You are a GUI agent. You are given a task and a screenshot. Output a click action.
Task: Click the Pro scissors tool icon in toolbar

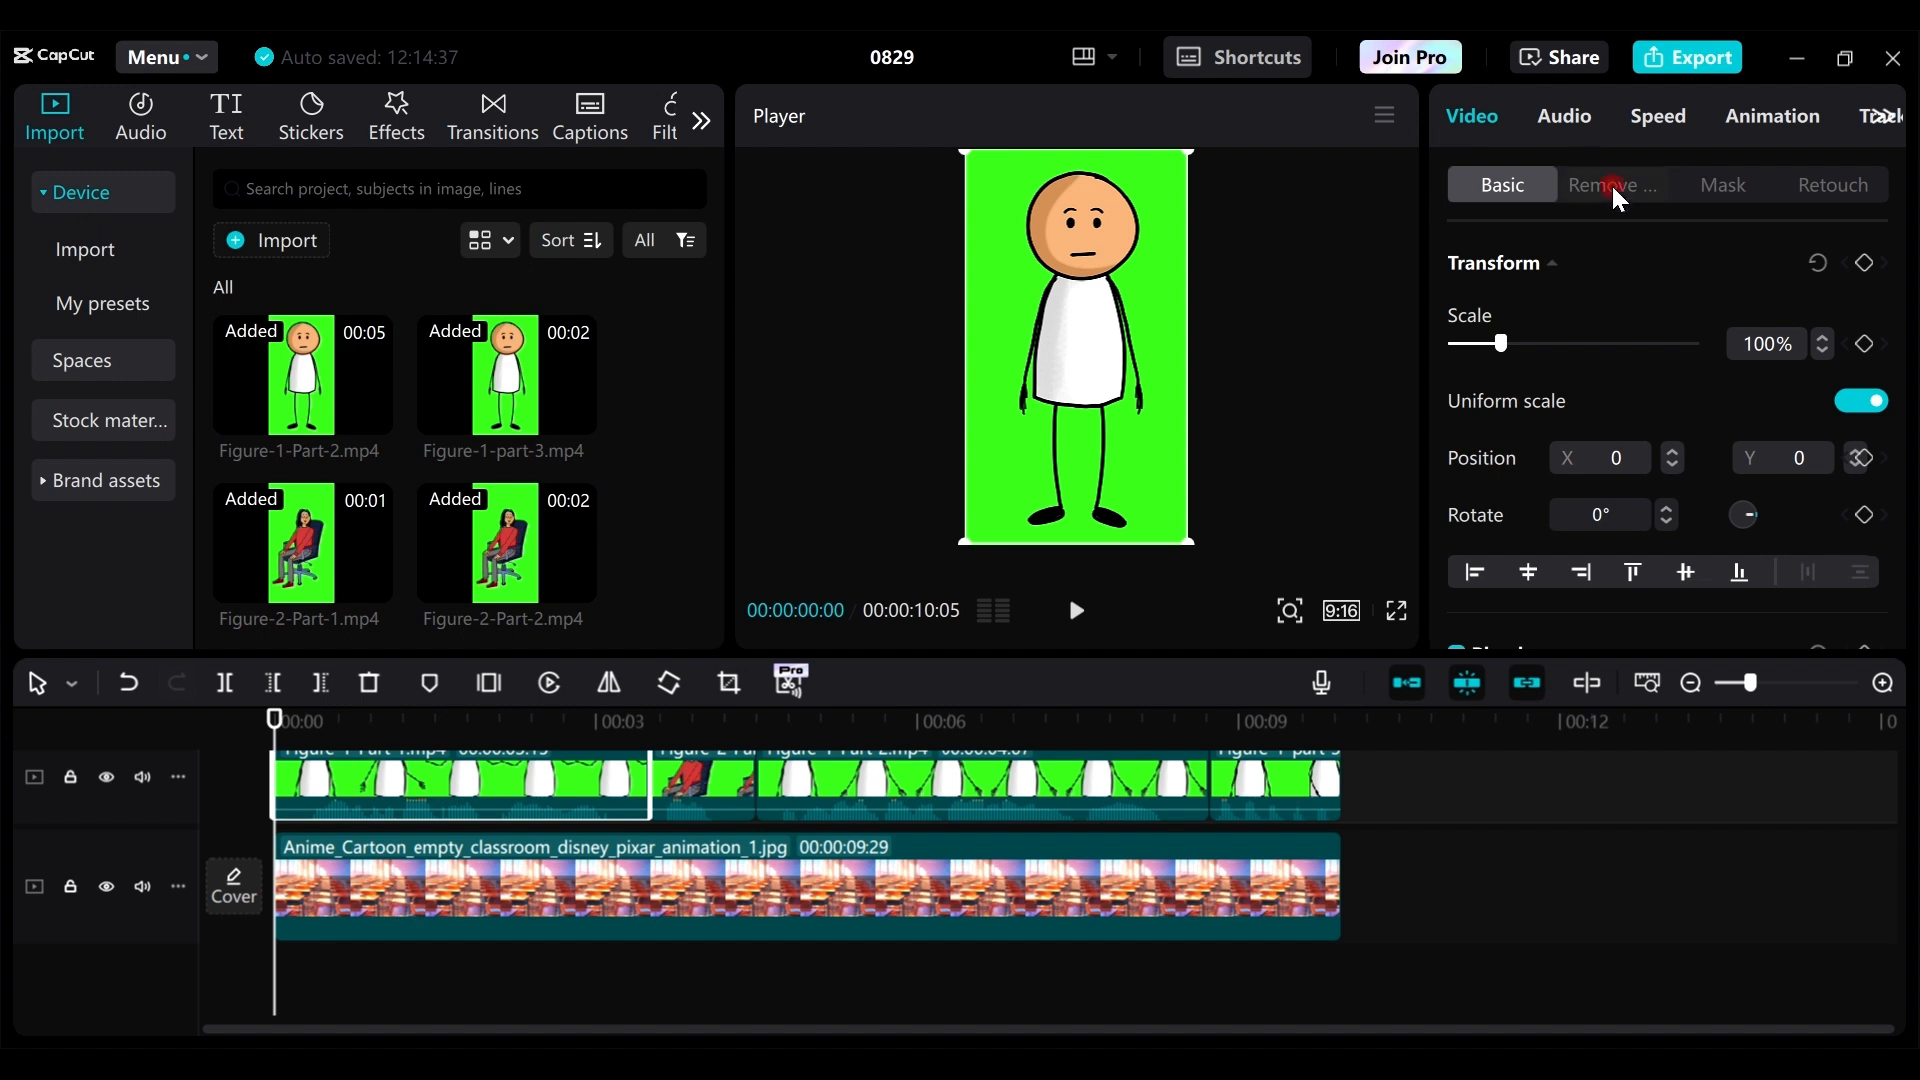(791, 681)
